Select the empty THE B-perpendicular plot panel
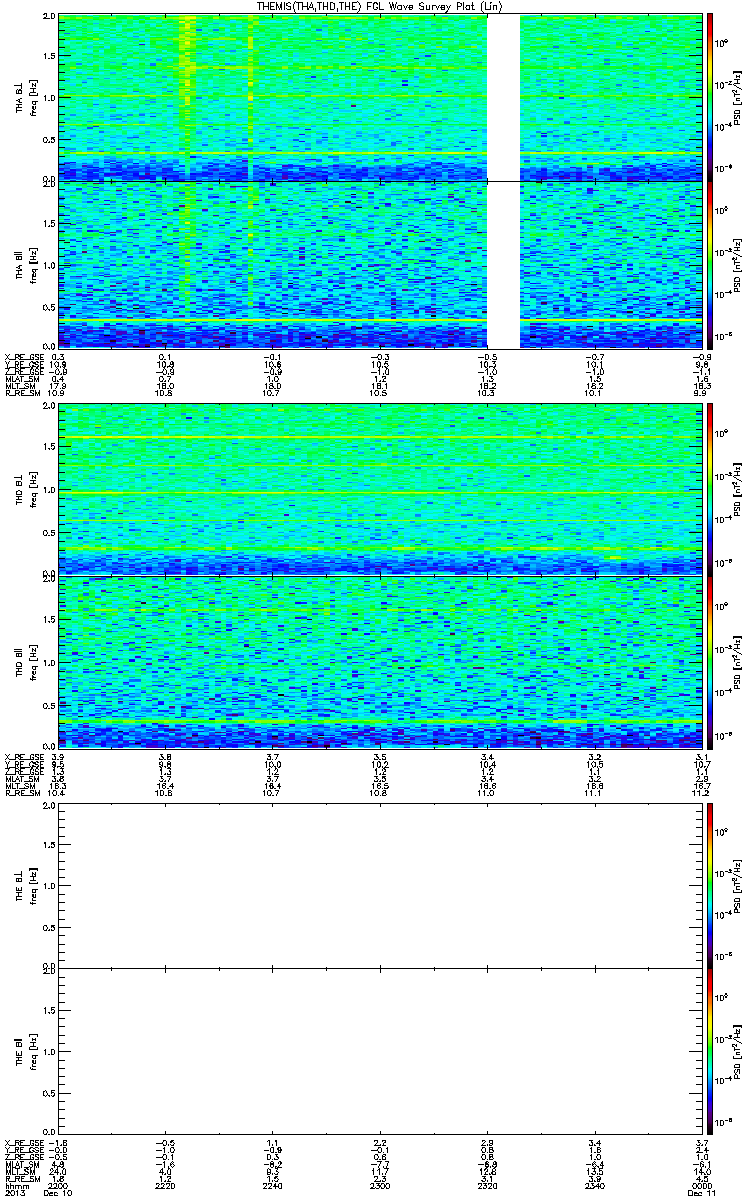This screenshot has height=1200, width=750. pyautogui.click(x=380, y=885)
